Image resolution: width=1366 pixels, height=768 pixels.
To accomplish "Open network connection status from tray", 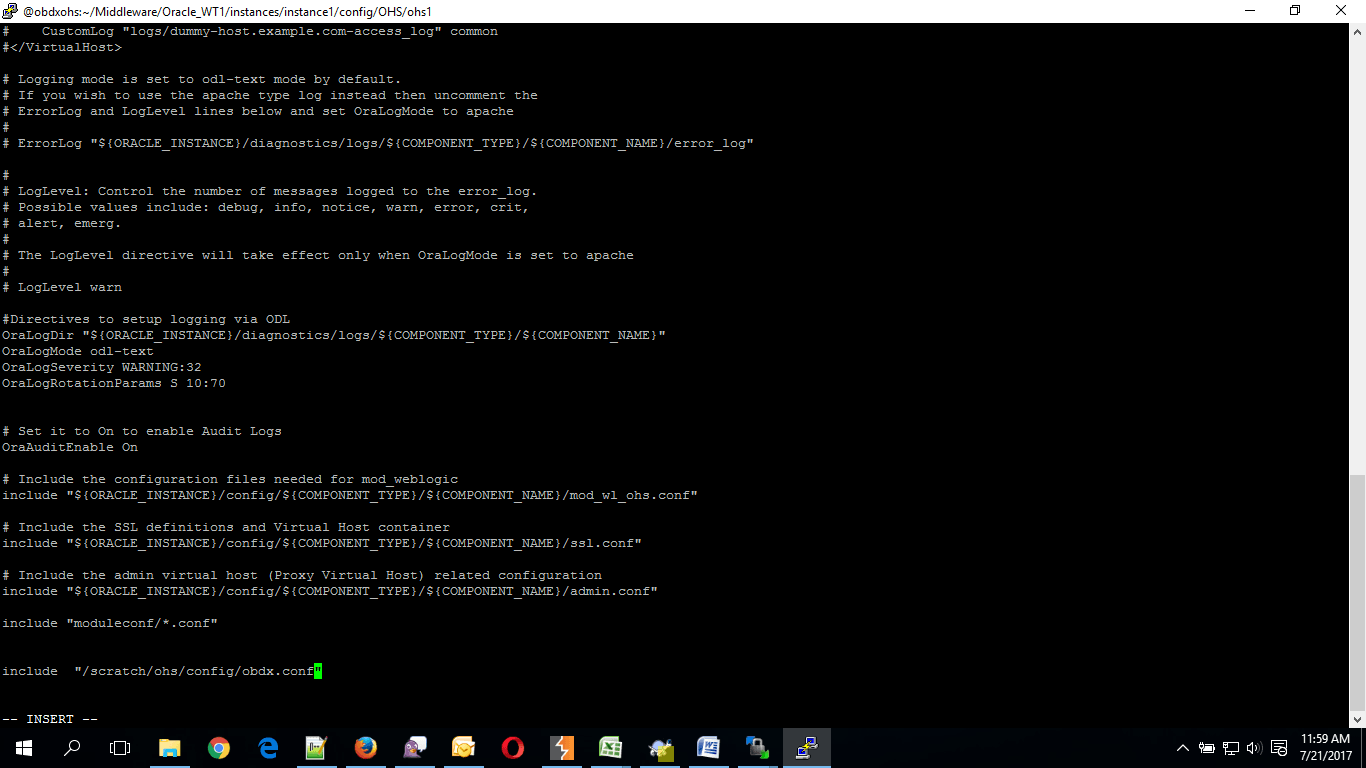I will 1231,747.
